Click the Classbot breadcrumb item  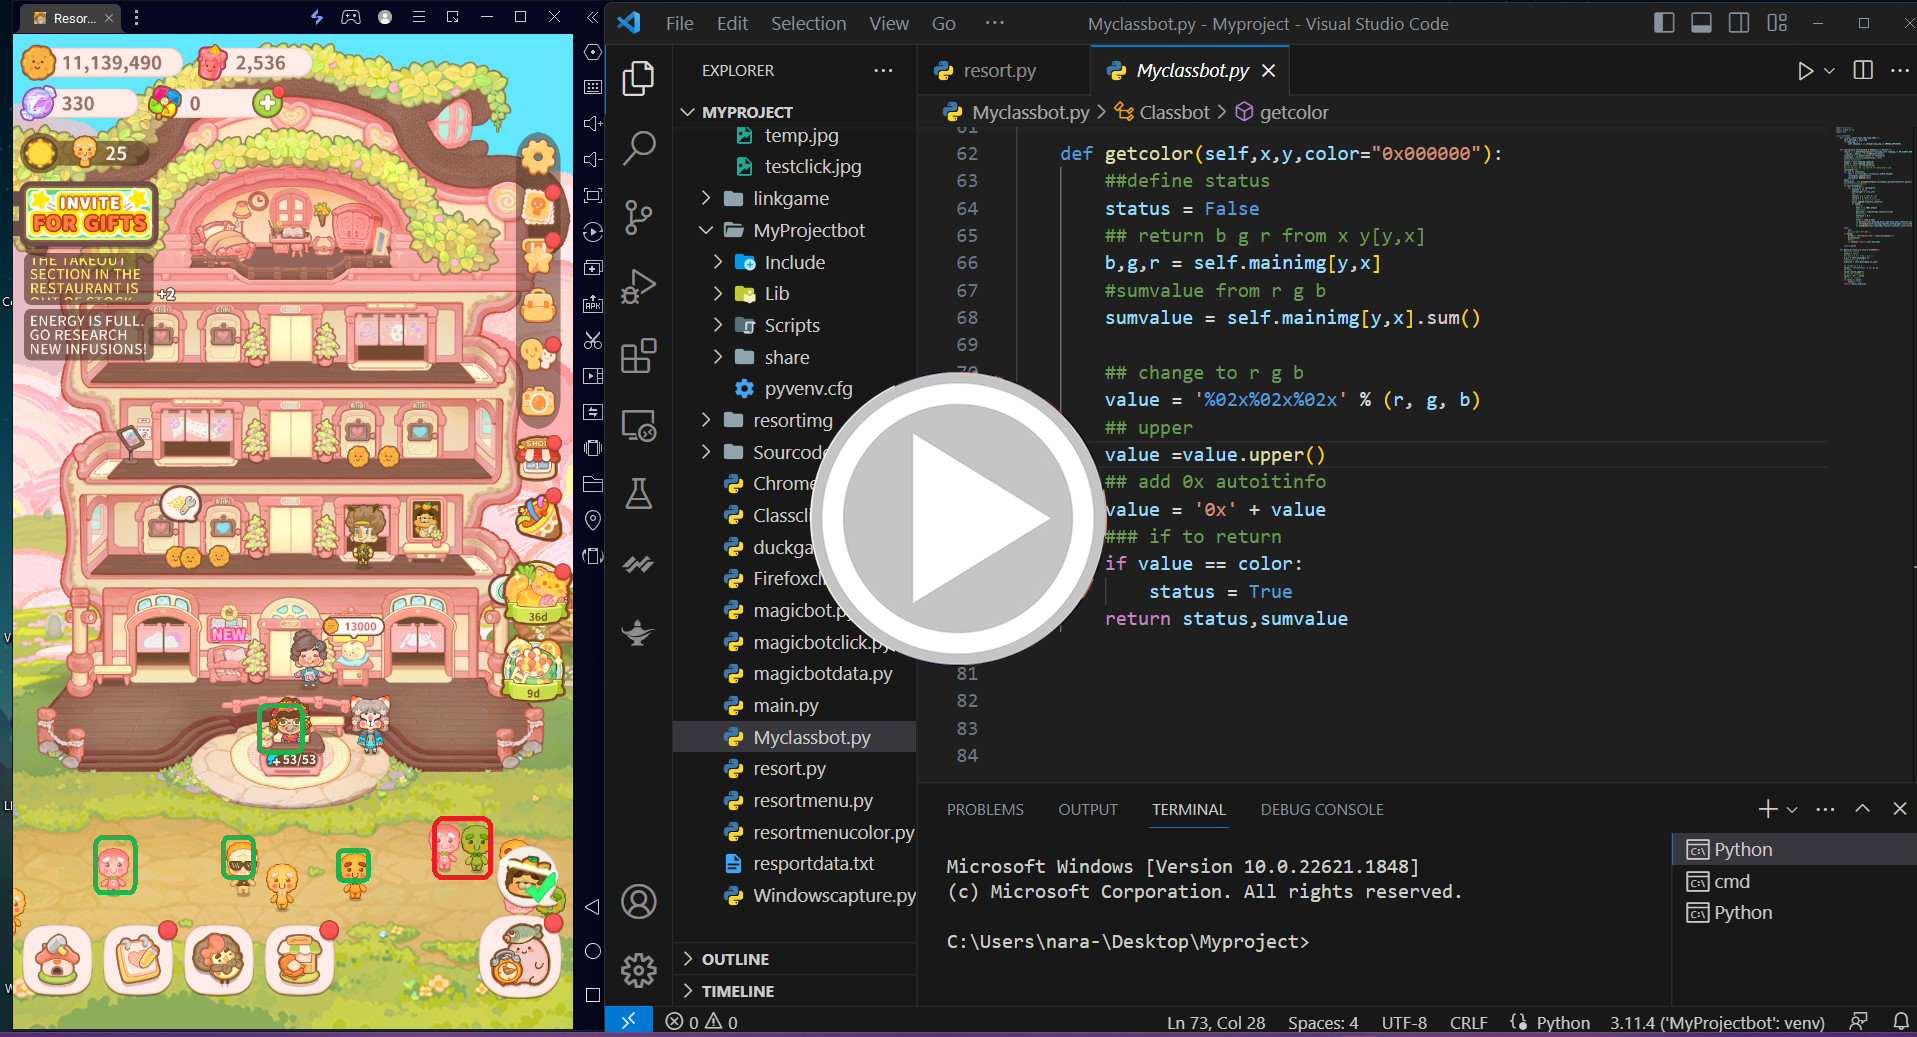pos(1174,112)
